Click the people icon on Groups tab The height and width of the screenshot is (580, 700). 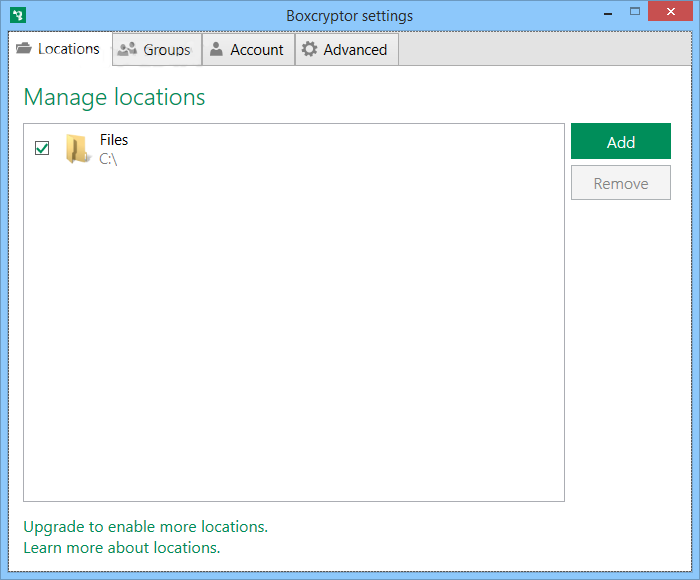127,49
